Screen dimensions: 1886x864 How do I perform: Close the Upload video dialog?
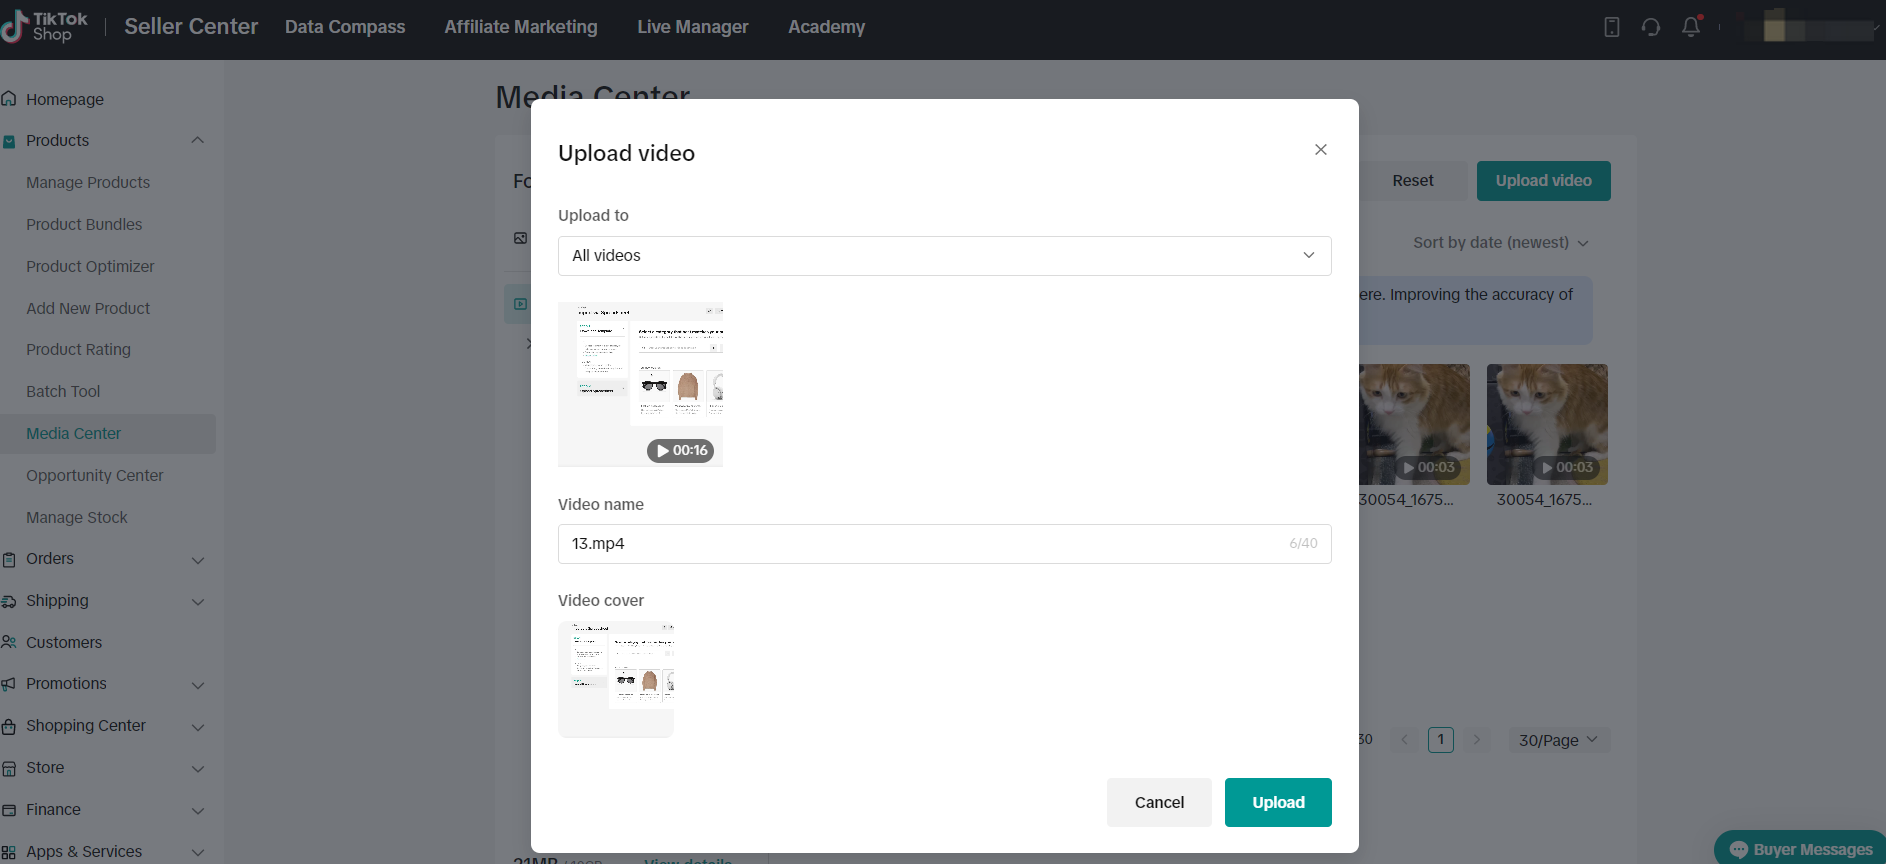[1320, 150]
